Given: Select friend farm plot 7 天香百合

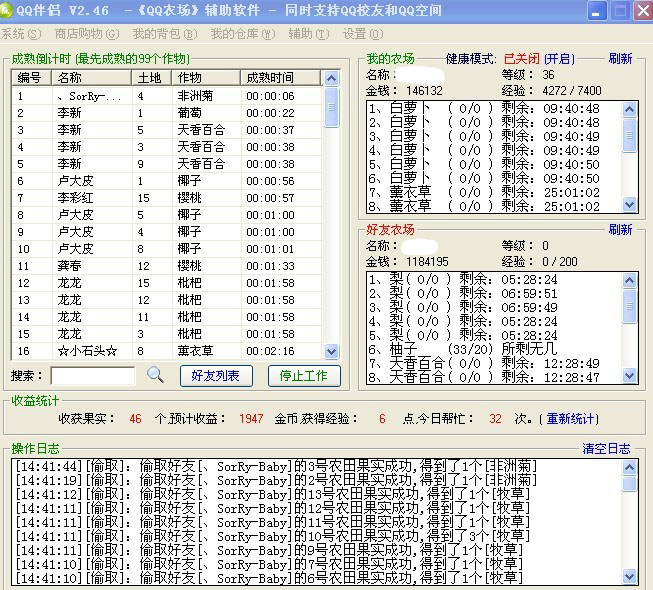Looking at the screenshot, I should 495,363.
